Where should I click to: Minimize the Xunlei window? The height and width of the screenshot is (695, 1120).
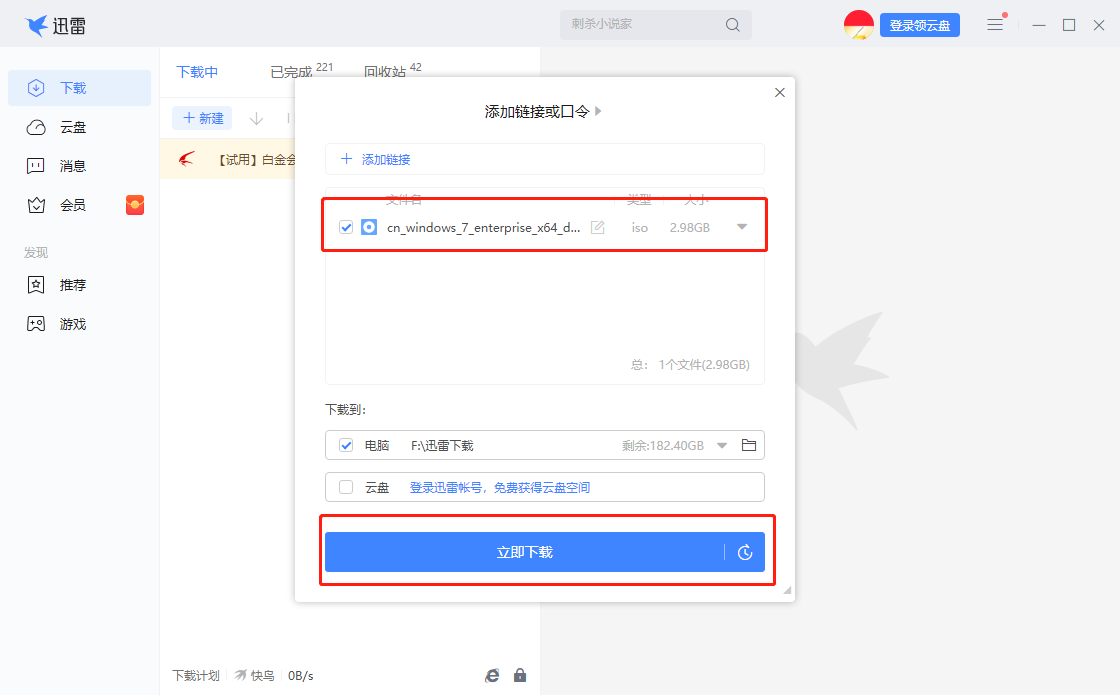tap(1039, 25)
